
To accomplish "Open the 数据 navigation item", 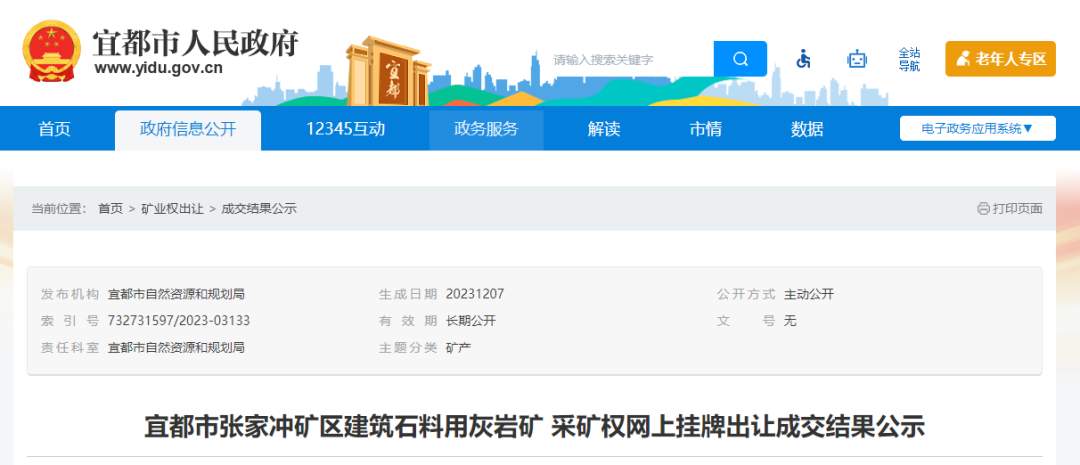I will [x=807, y=129].
